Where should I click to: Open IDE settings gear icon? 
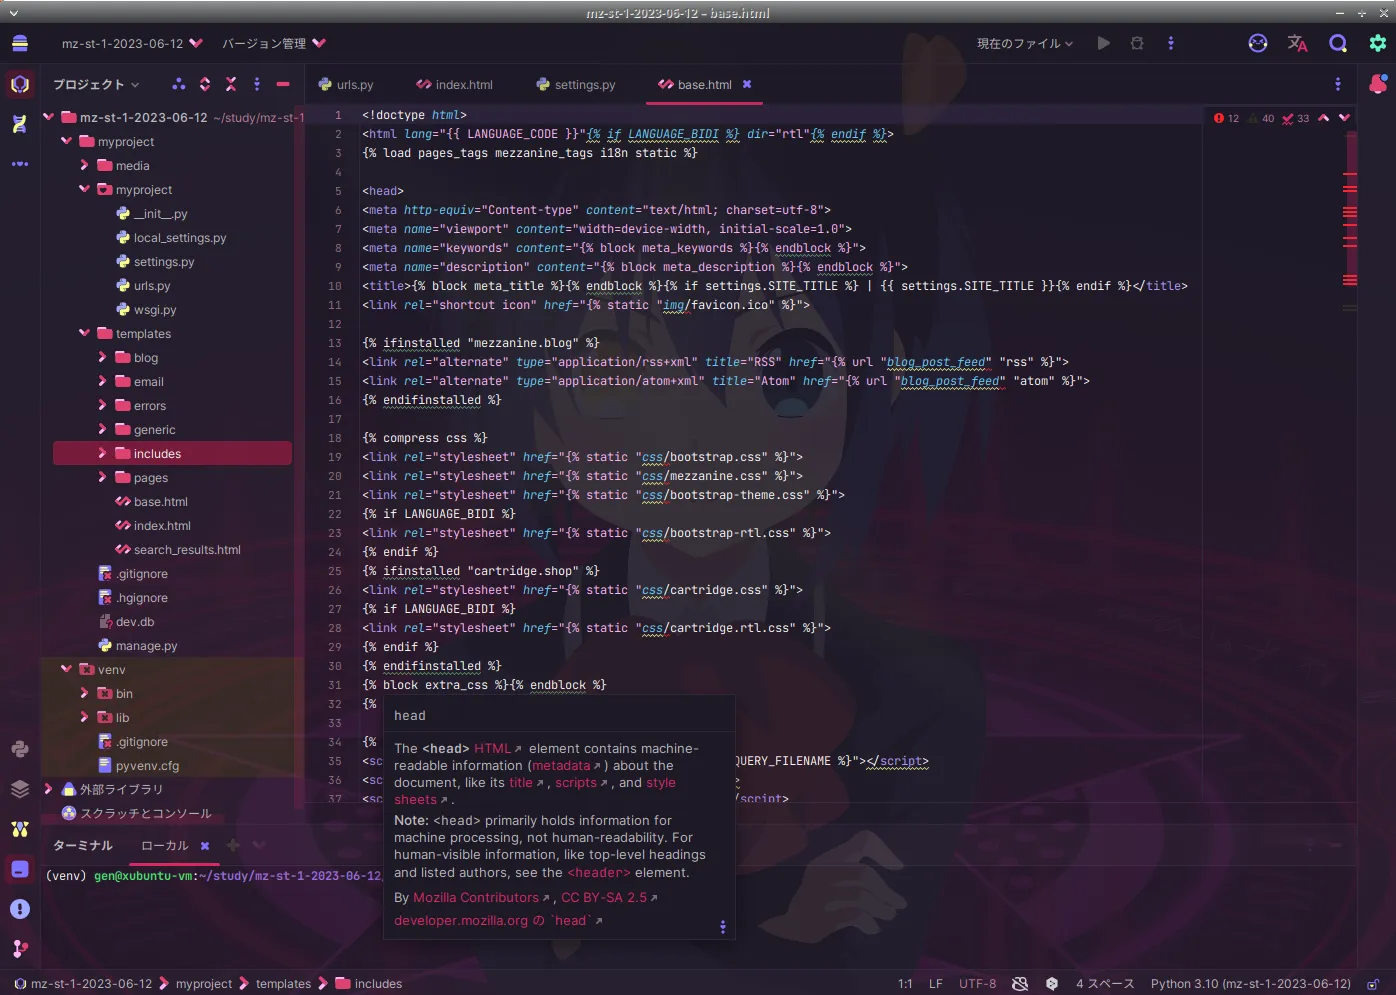(x=1377, y=43)
